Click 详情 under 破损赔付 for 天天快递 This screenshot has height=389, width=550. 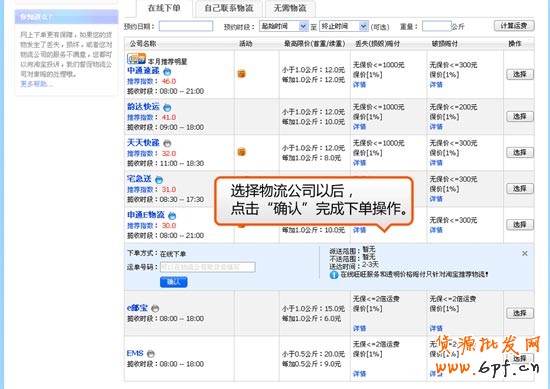(x=436, y=163)
